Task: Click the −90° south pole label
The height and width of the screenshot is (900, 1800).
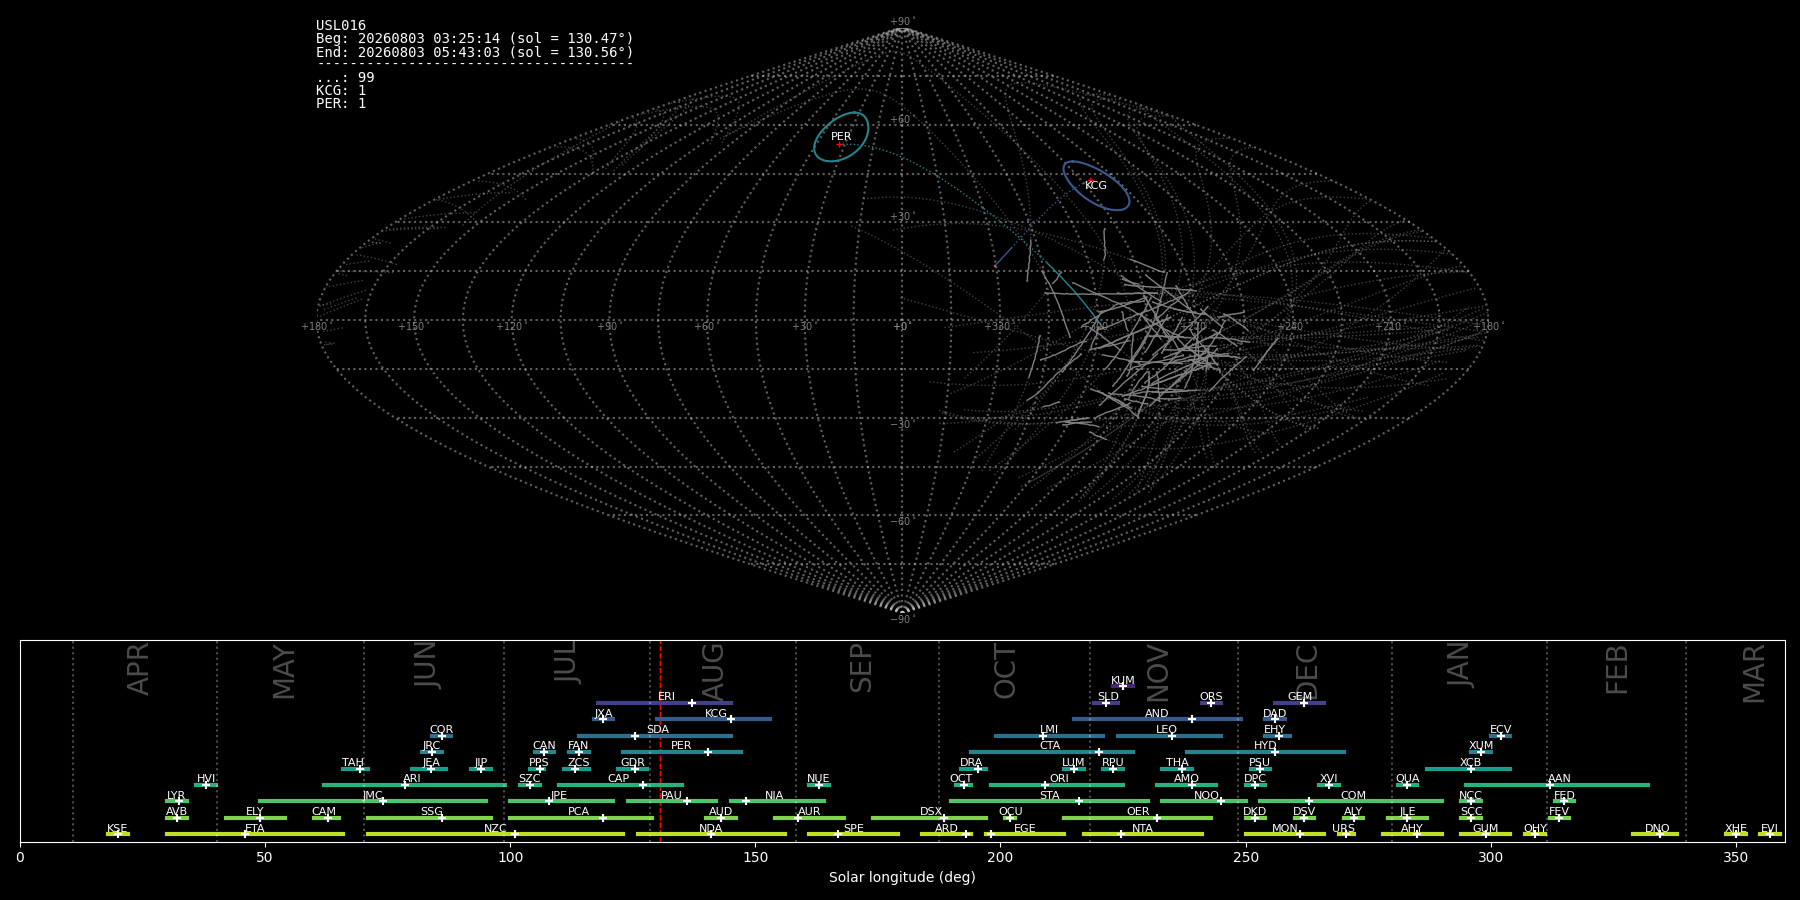Action: [x=902, y=620]
